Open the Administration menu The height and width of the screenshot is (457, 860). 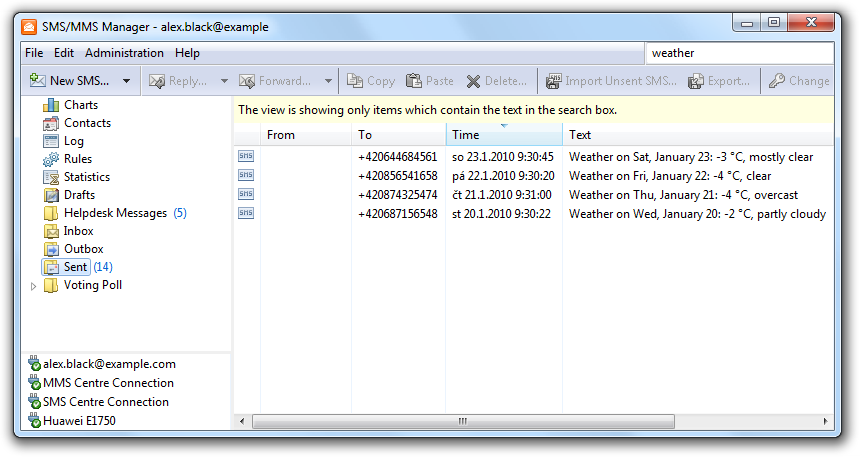(124, 53)
